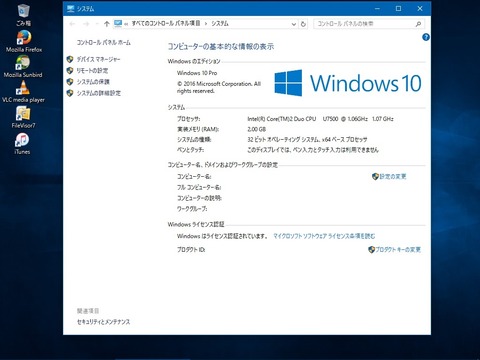Maximize the System window
The image size is (480, 360).
coord(398,9)
